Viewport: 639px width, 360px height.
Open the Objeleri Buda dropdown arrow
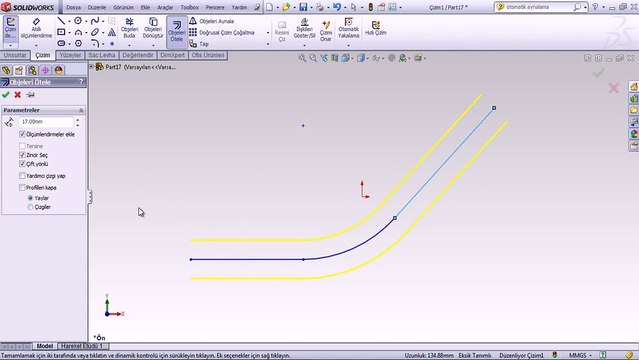(129, 45)
